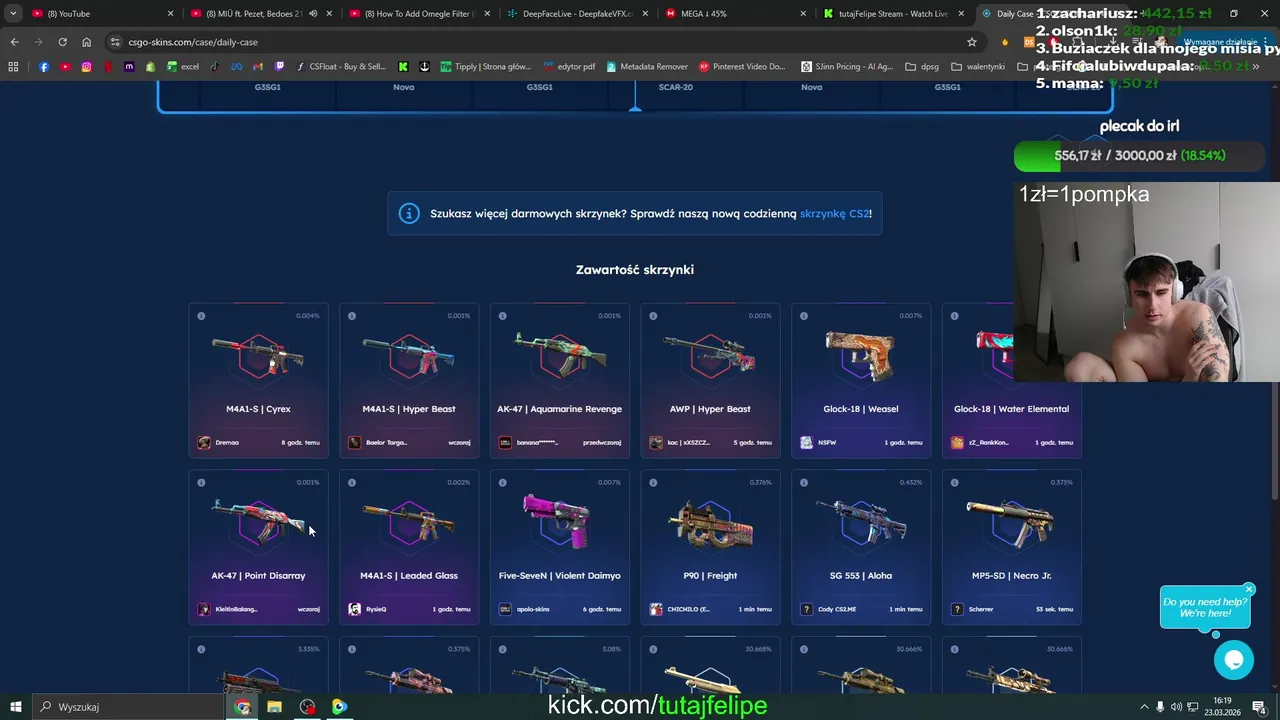Select the M4A1-S Leaded Glass thumbnail
This screenshot has width=1280, height=720.
pyautogui.click(x=408, y=521)
